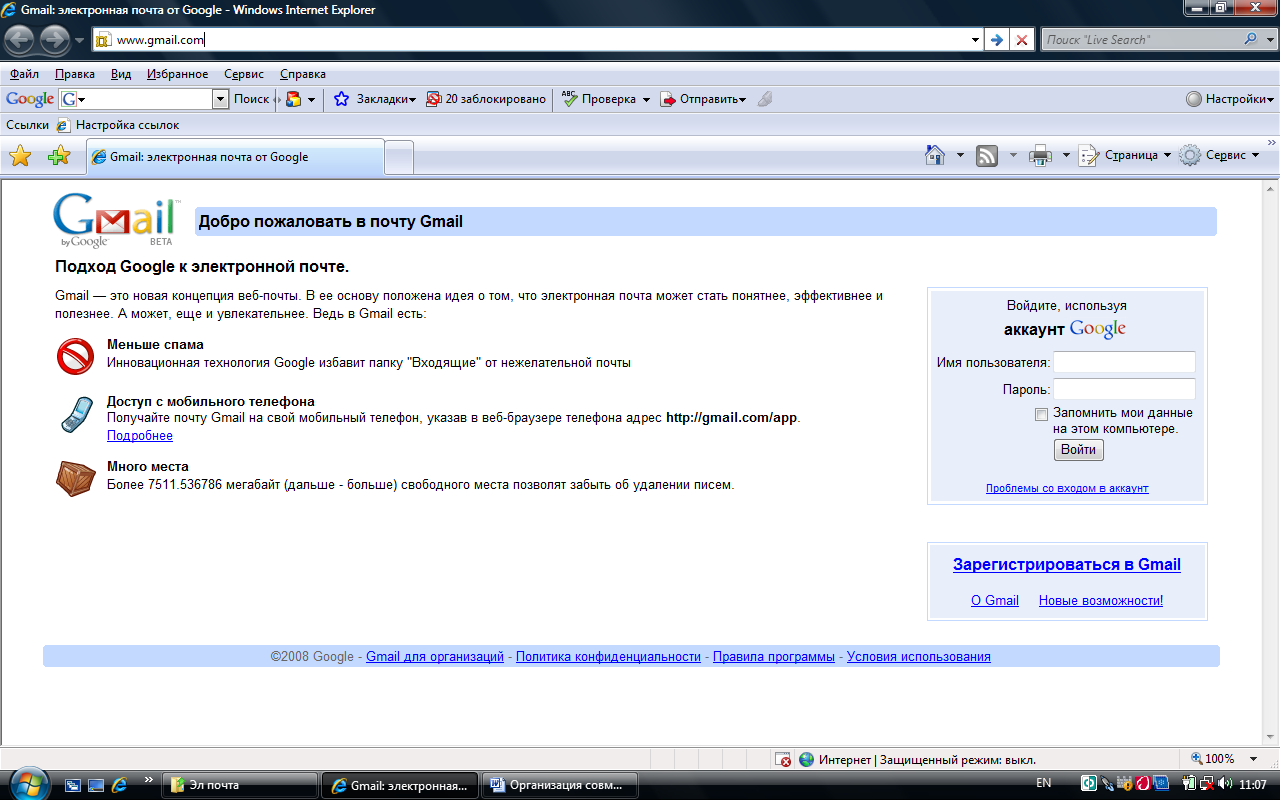Image resolution: width=1280 pixels, height=800 pixels.
Task: Check 'Запомнить мои данные' checkbox
Action: (x=1041, y=414)
